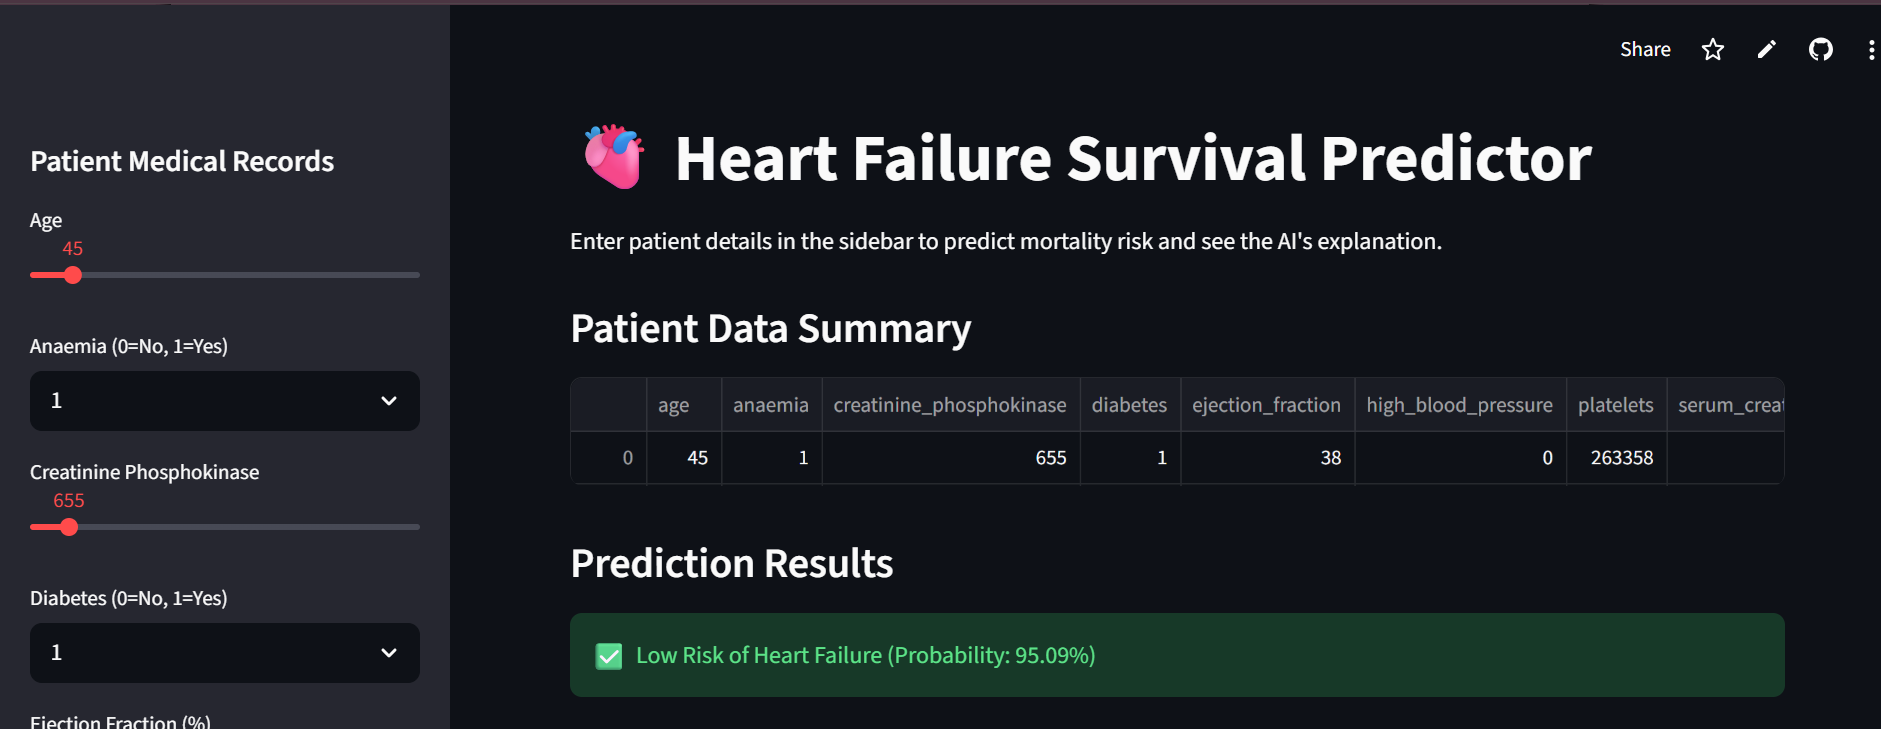
Task: Click the platelets value 263358 cell
Action: [1621, 458]
